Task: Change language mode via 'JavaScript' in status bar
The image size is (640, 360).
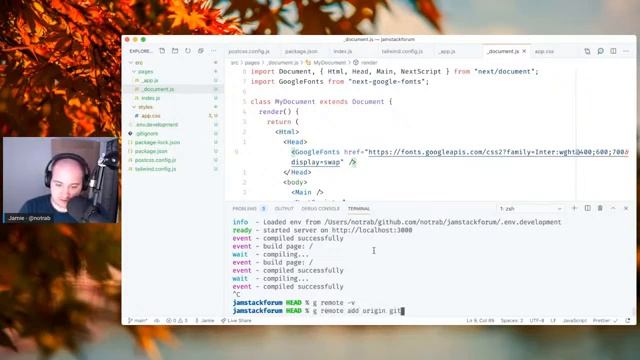Action: 575,321
